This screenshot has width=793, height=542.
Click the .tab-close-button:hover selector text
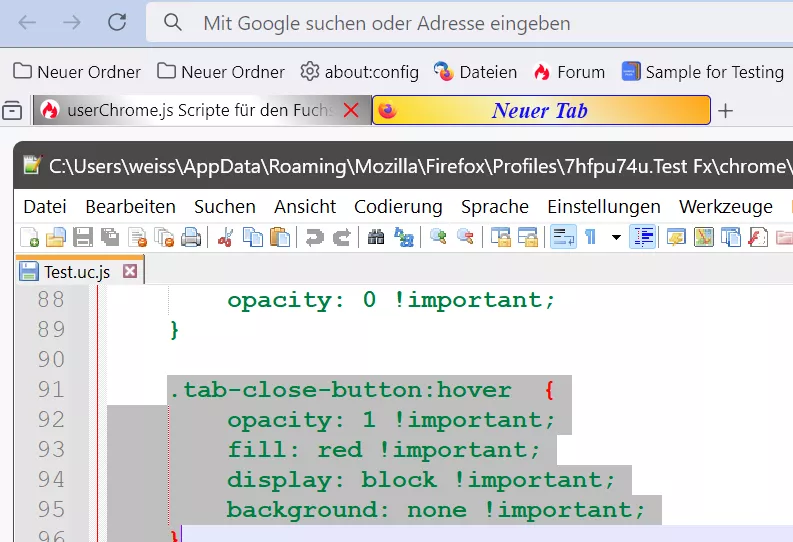tap(341, 390)
